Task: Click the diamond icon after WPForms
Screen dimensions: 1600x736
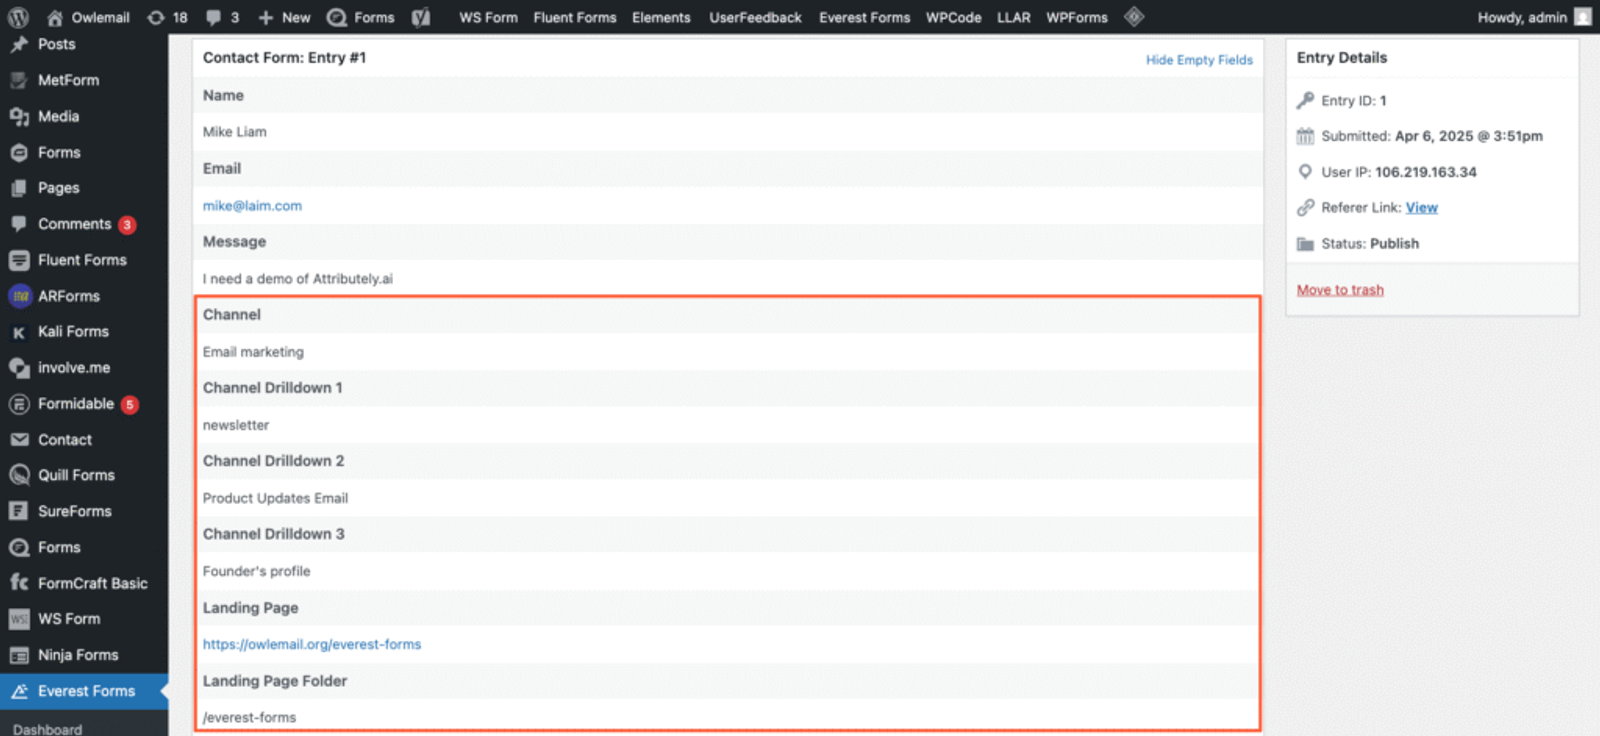Action: (1133, 17)
